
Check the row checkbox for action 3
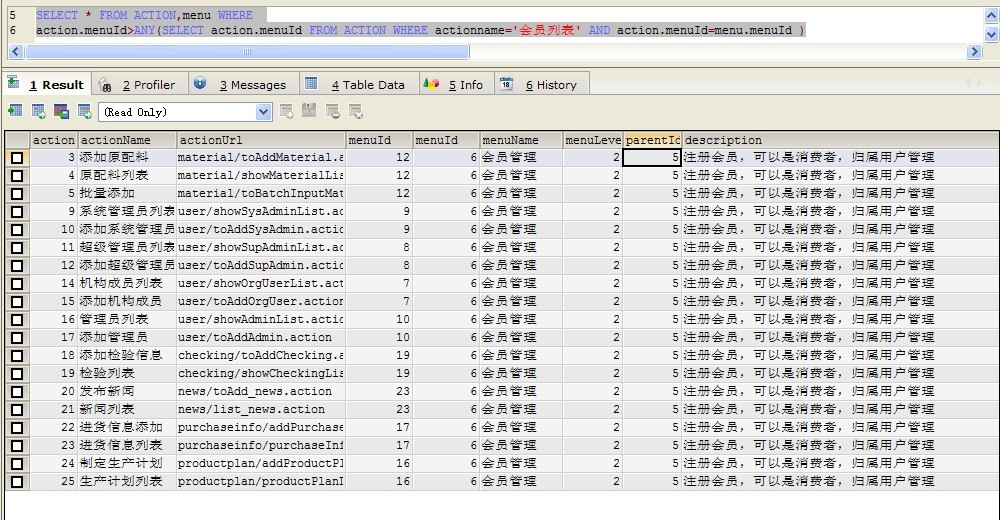click(x=17, y=158)
